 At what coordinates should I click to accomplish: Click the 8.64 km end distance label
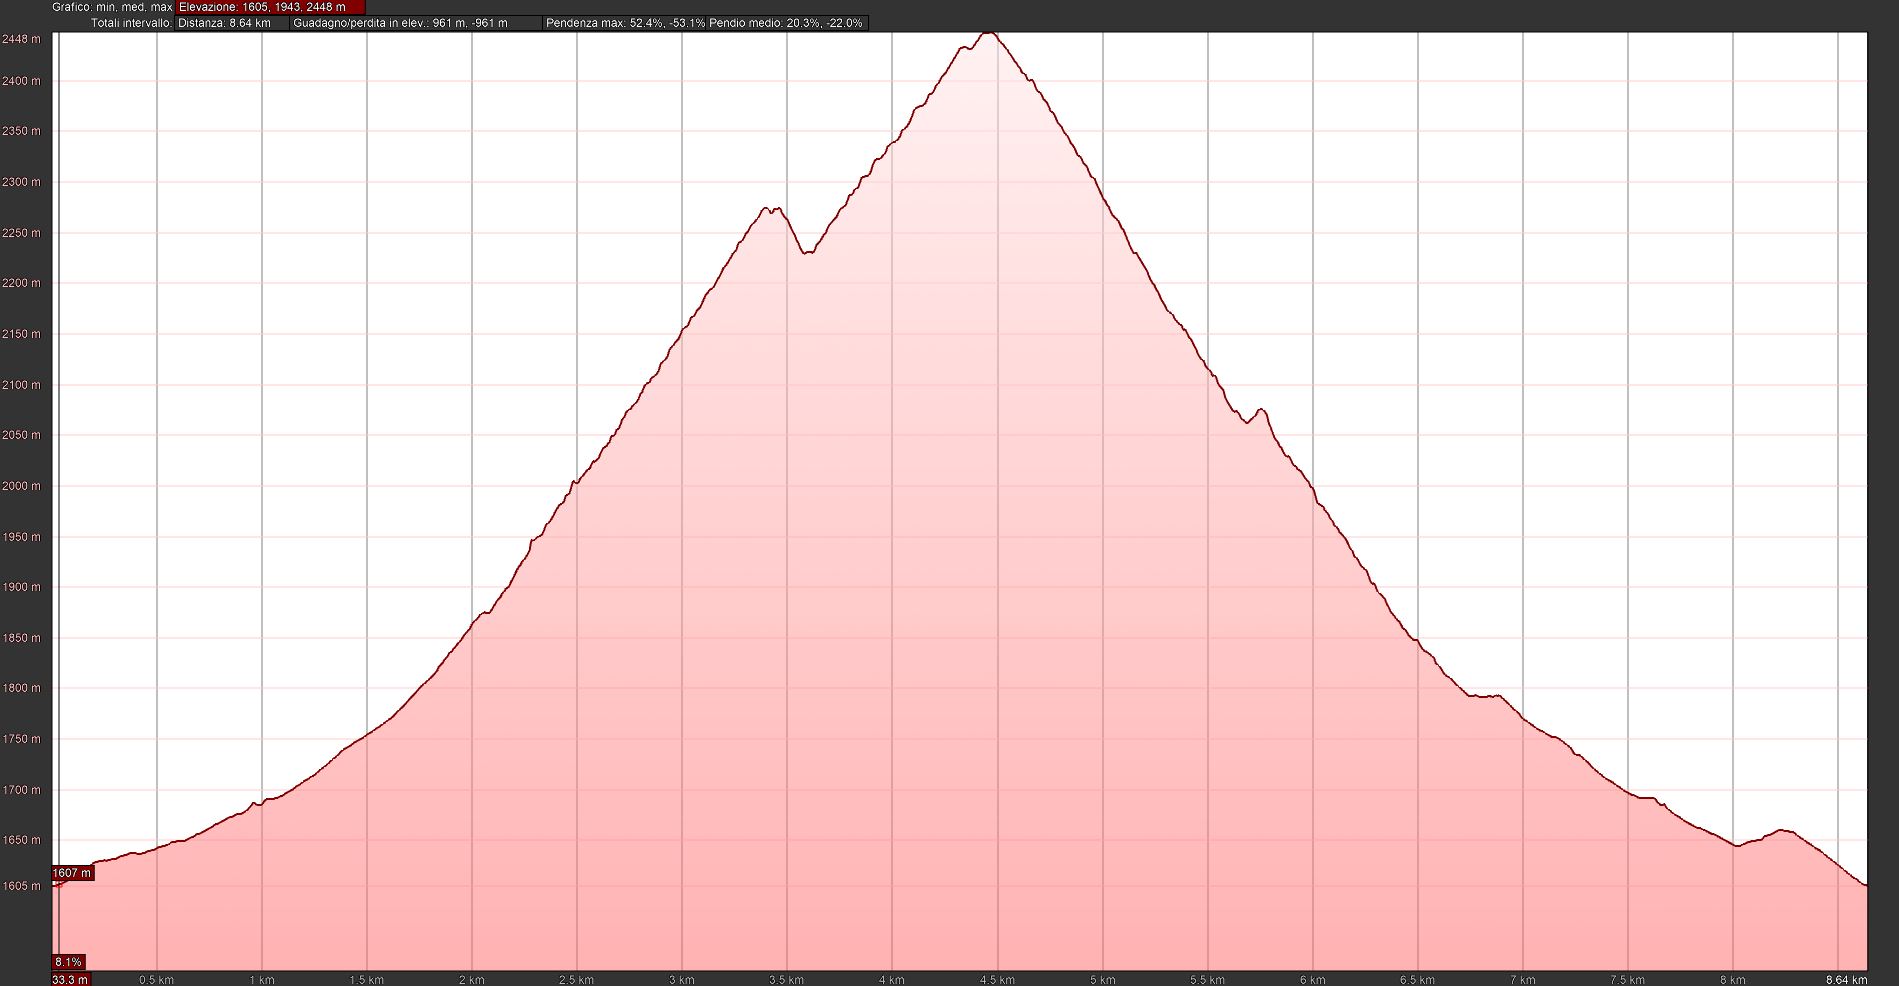coord(1846,979)
